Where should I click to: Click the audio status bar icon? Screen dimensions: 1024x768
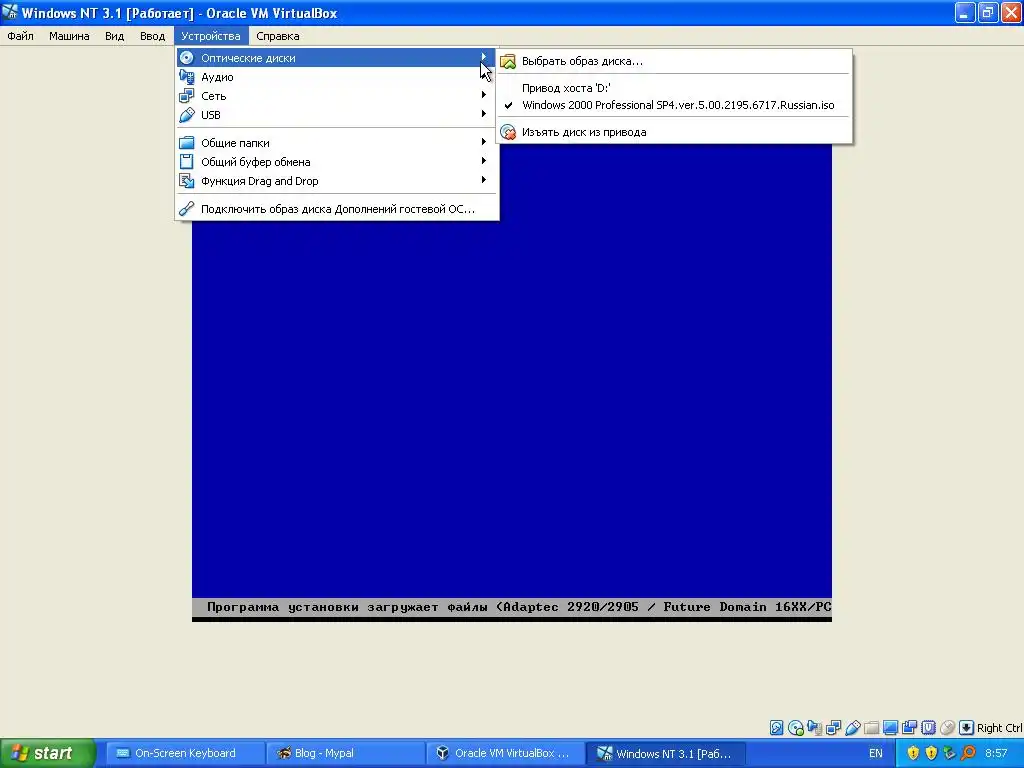(x=814, y=728)
